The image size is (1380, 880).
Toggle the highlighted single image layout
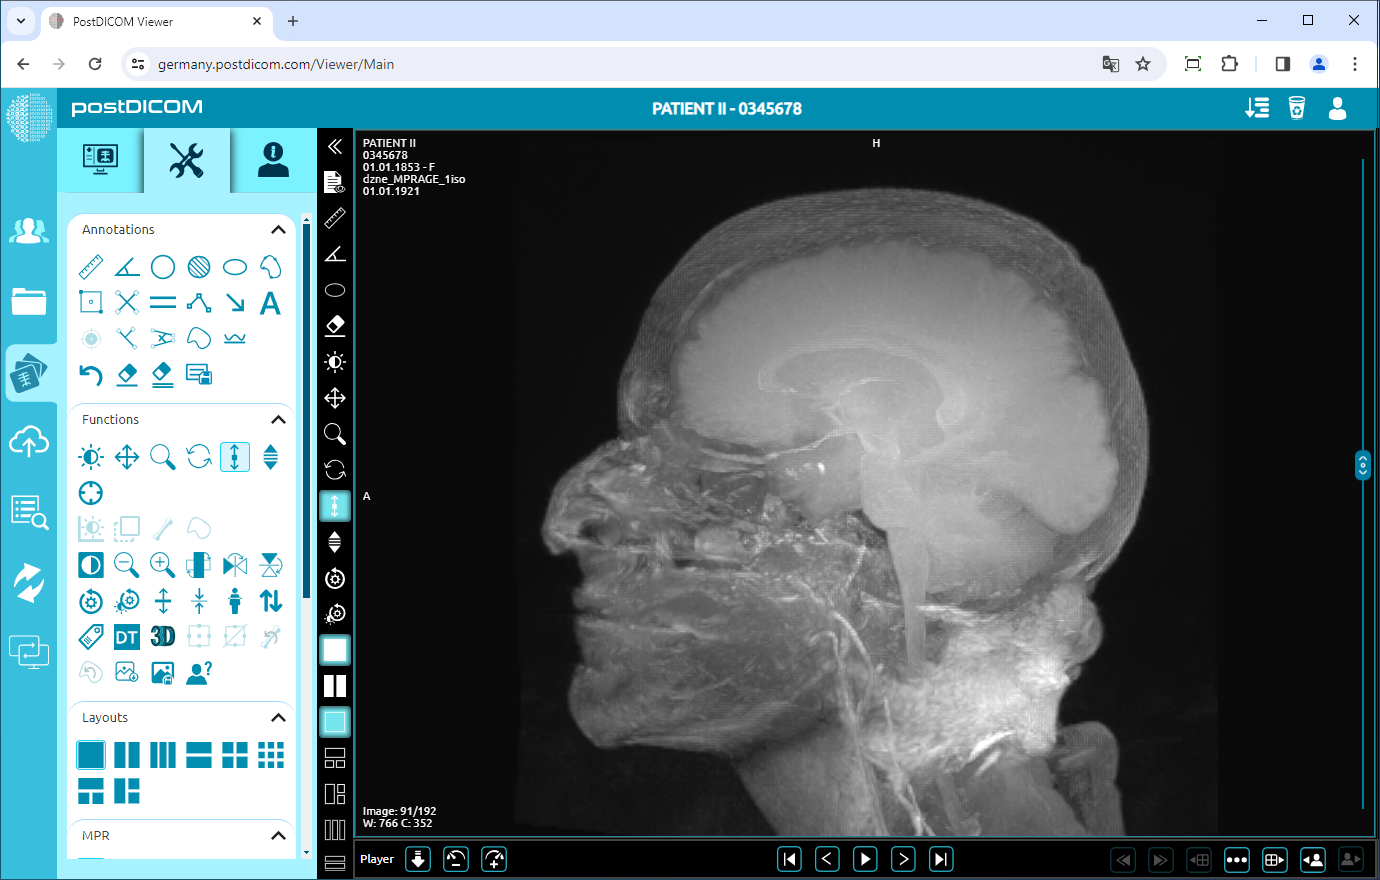91,755
